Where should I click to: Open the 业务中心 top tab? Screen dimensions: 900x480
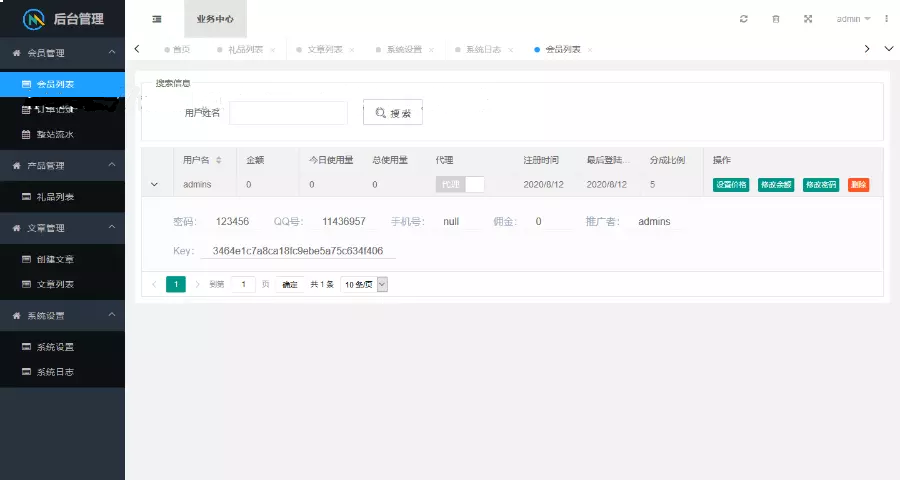[215, 19]
